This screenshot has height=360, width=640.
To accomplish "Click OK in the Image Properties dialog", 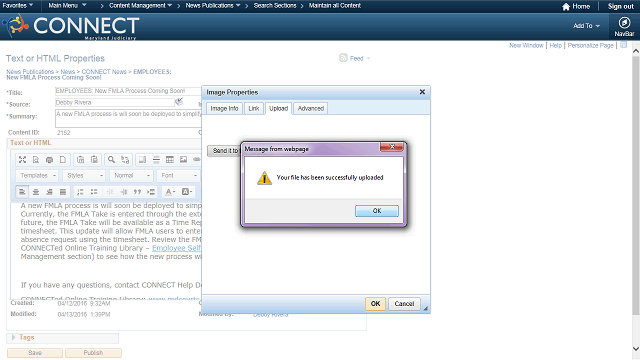I will (376, 304).
